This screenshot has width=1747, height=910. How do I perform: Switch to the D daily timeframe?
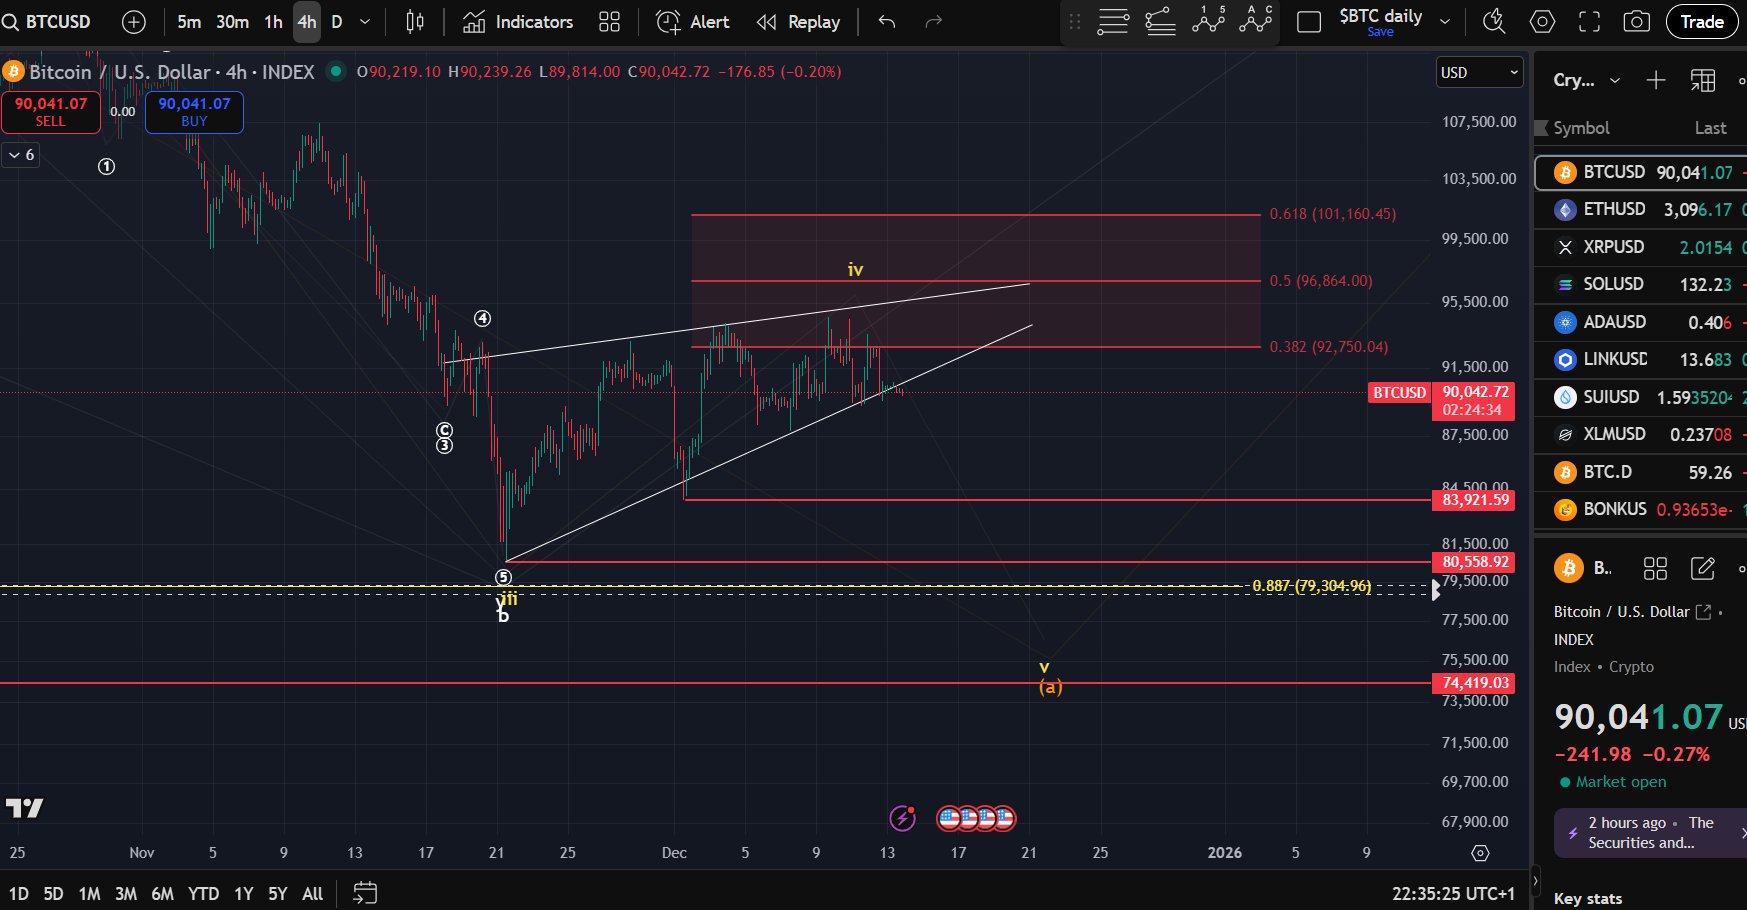(x=337, y=22)
